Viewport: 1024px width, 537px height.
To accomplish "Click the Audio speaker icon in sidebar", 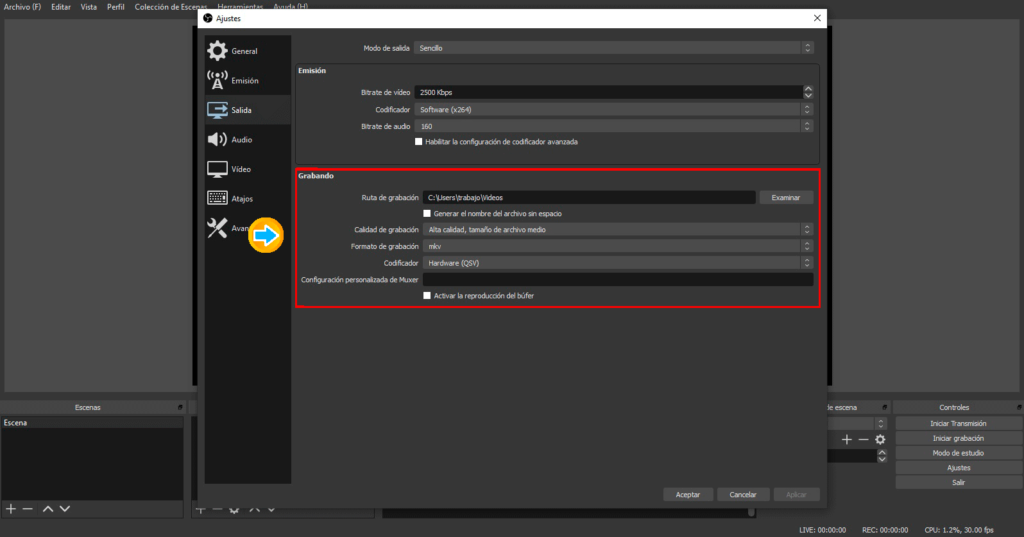I will point(217,140).
